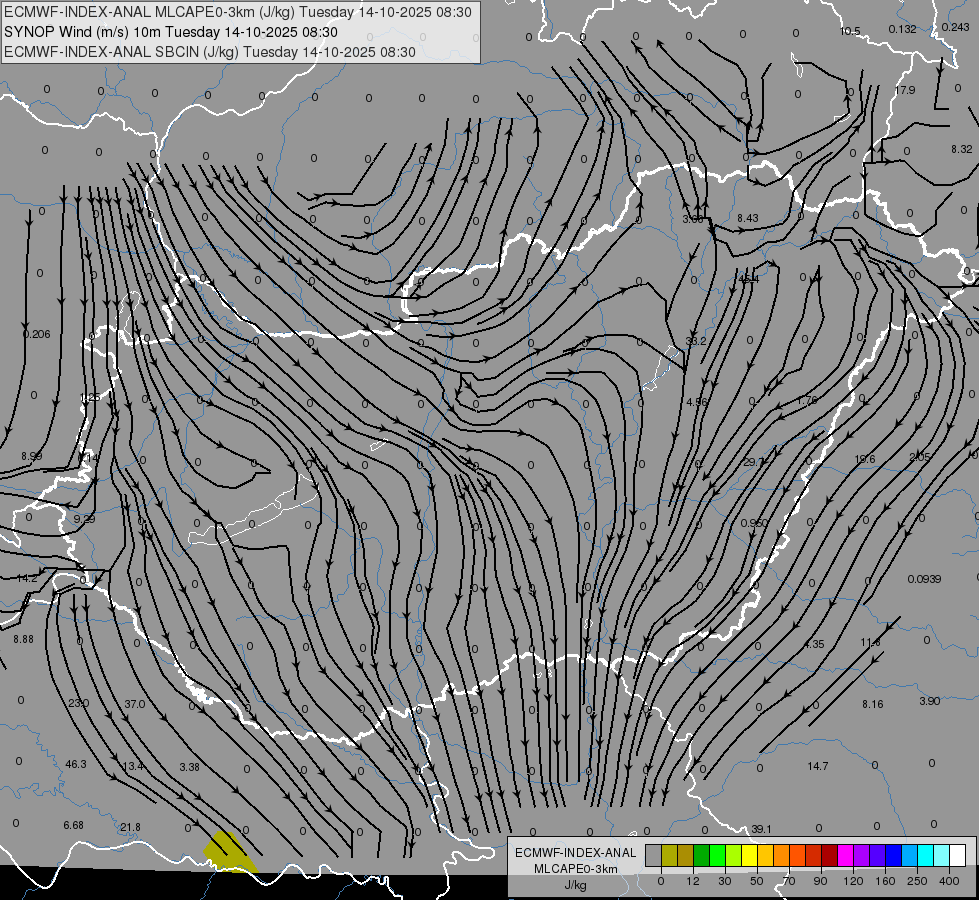
Task: Click the map value 0.132
Action: pyautogui.click(x=902, y=29)
